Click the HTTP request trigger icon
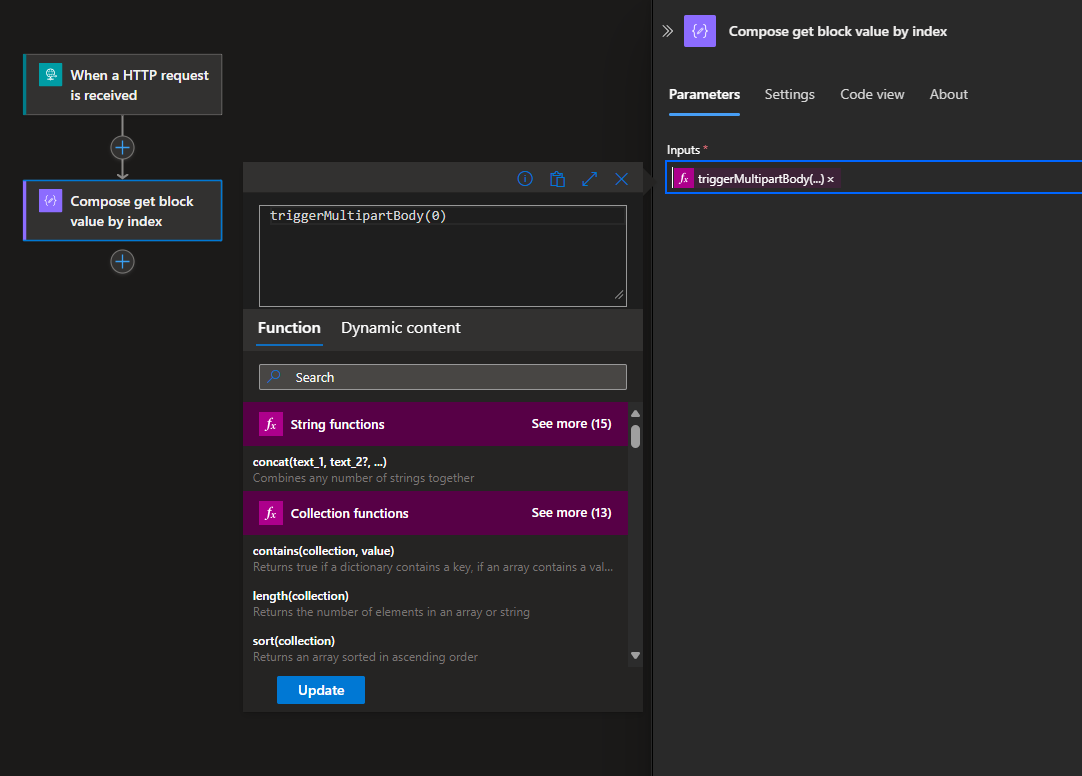Image resolution: width=1082 pixels, height=776 pixels. tap(50, 74)
